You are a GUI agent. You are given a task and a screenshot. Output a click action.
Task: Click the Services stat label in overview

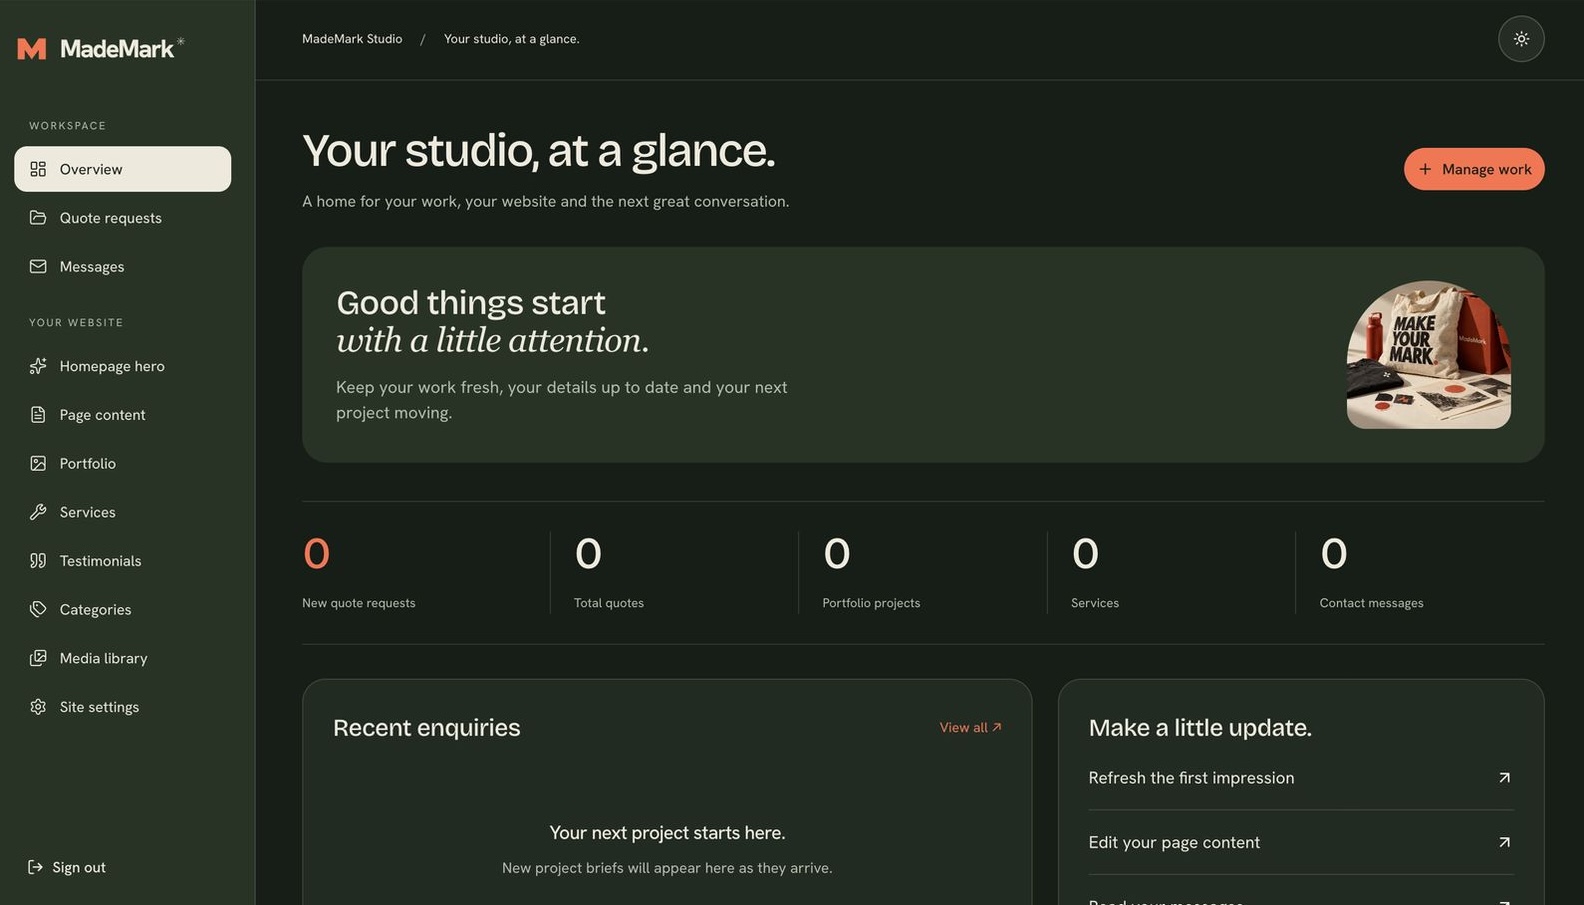click(1095, 603)
